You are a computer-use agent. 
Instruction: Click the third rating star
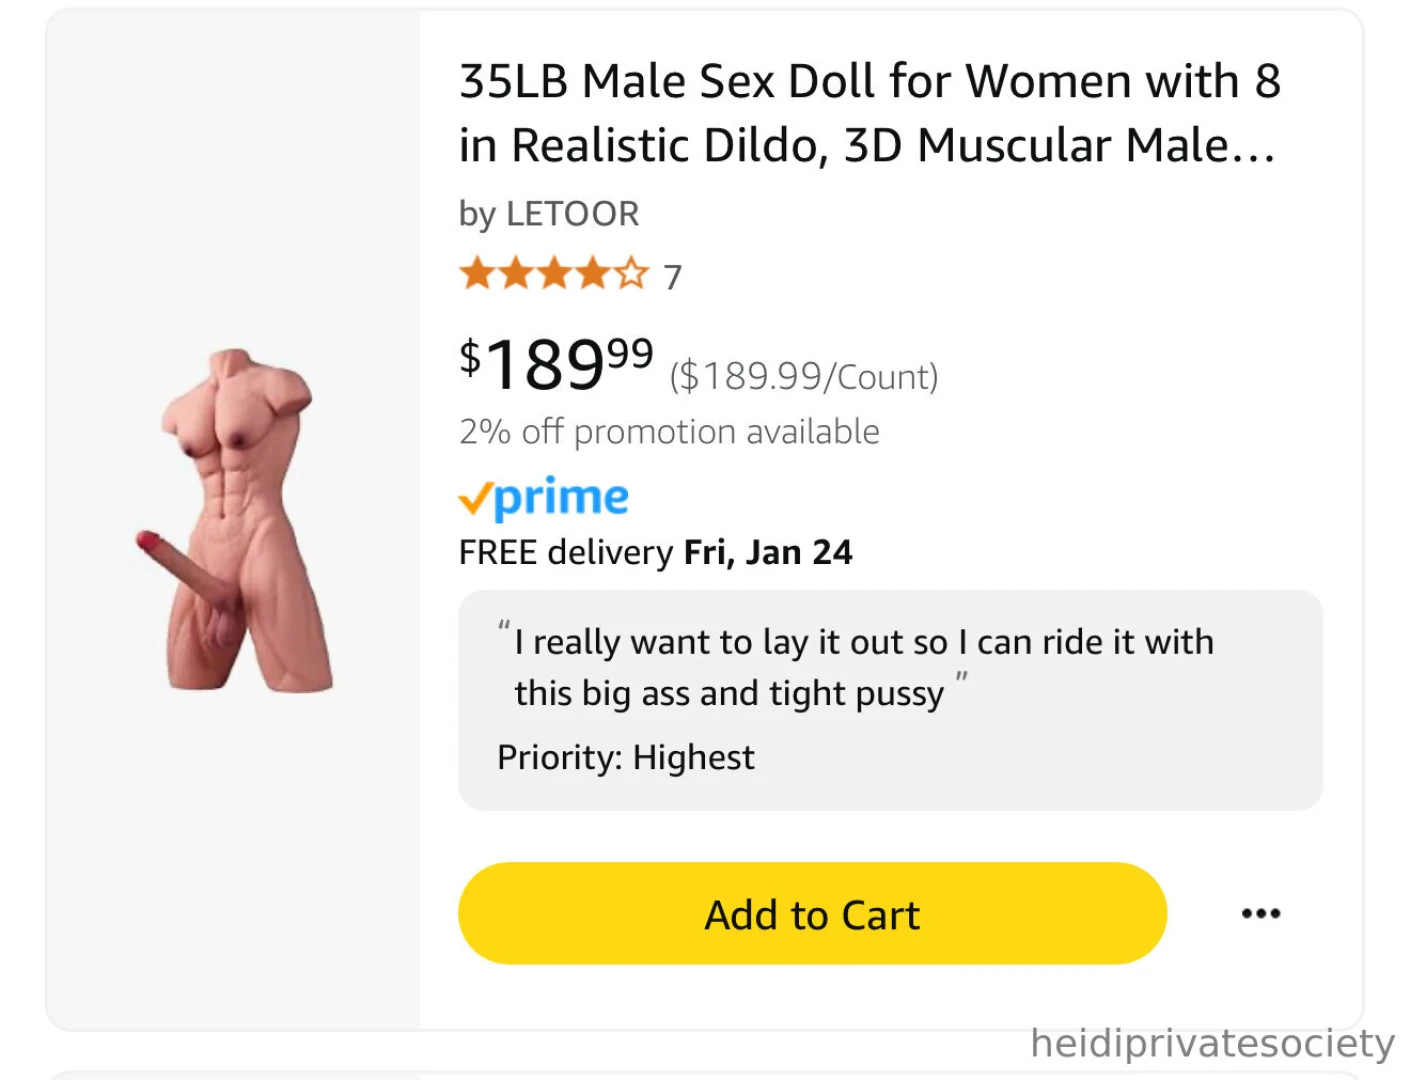[552, 272]
